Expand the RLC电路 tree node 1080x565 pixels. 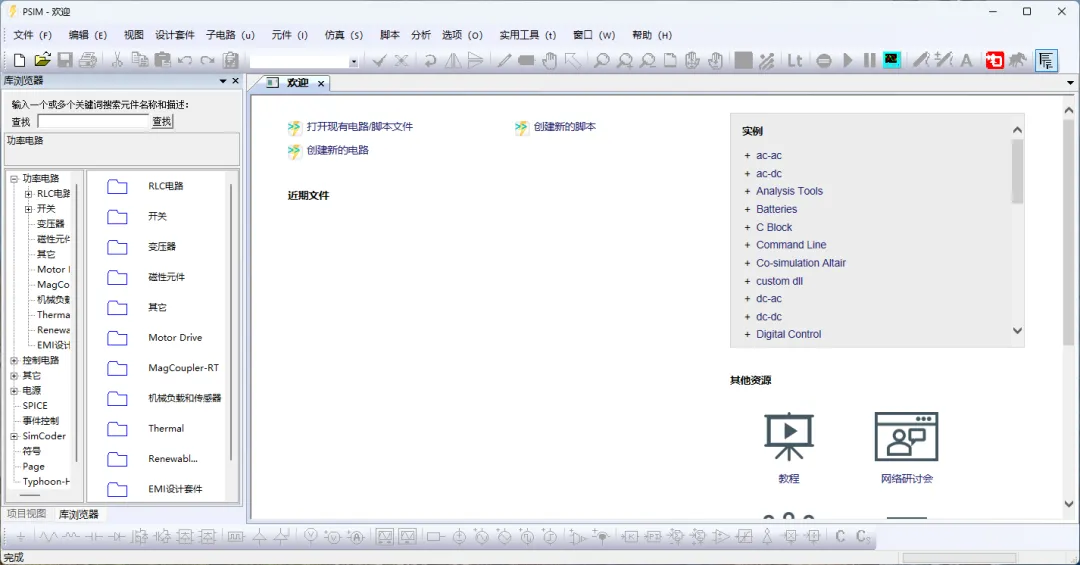tap(28, 194)
